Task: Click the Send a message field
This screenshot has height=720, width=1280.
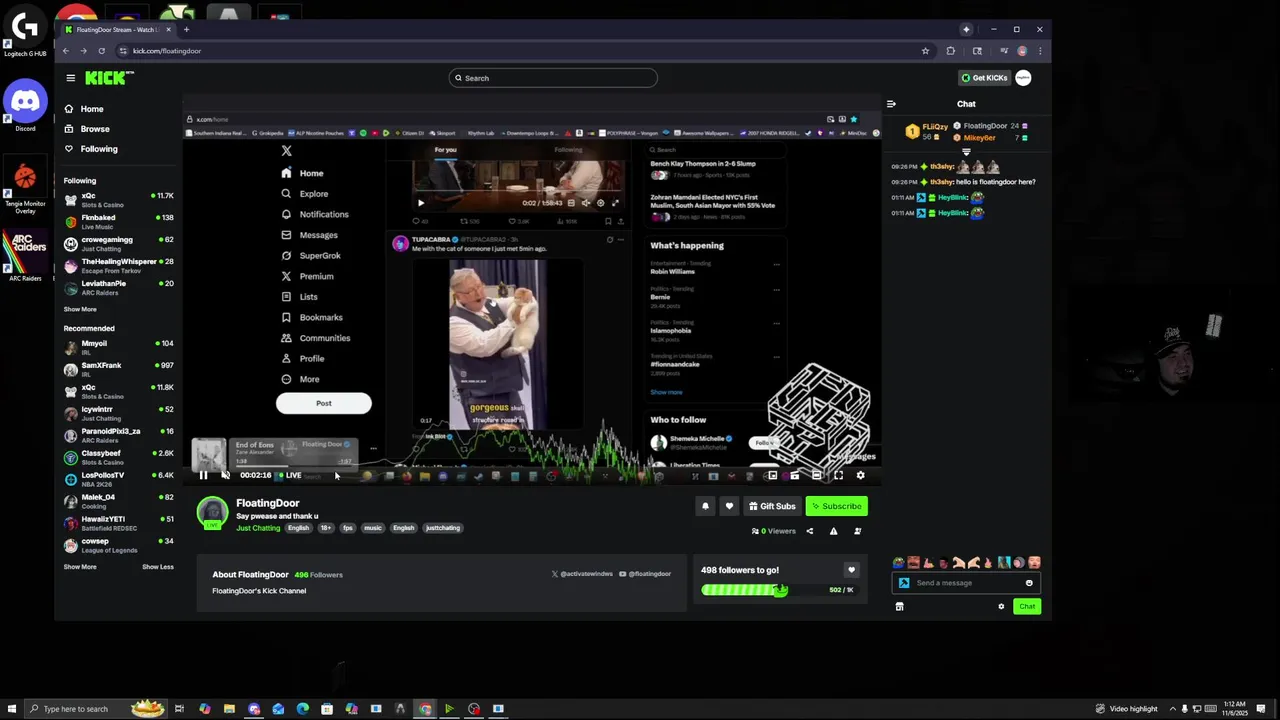Action: point(965,583)
